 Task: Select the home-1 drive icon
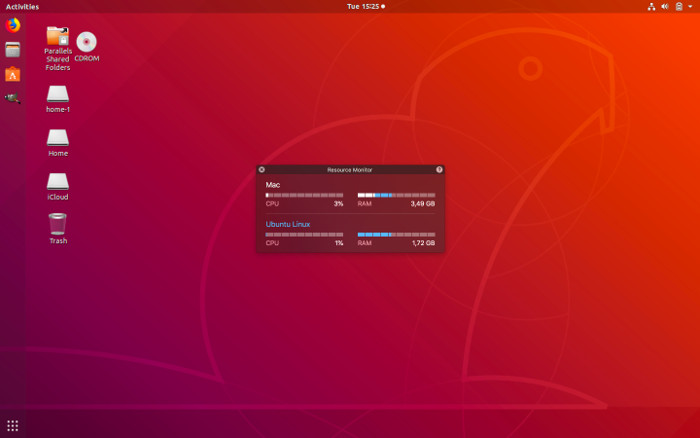tap(58, 99)
